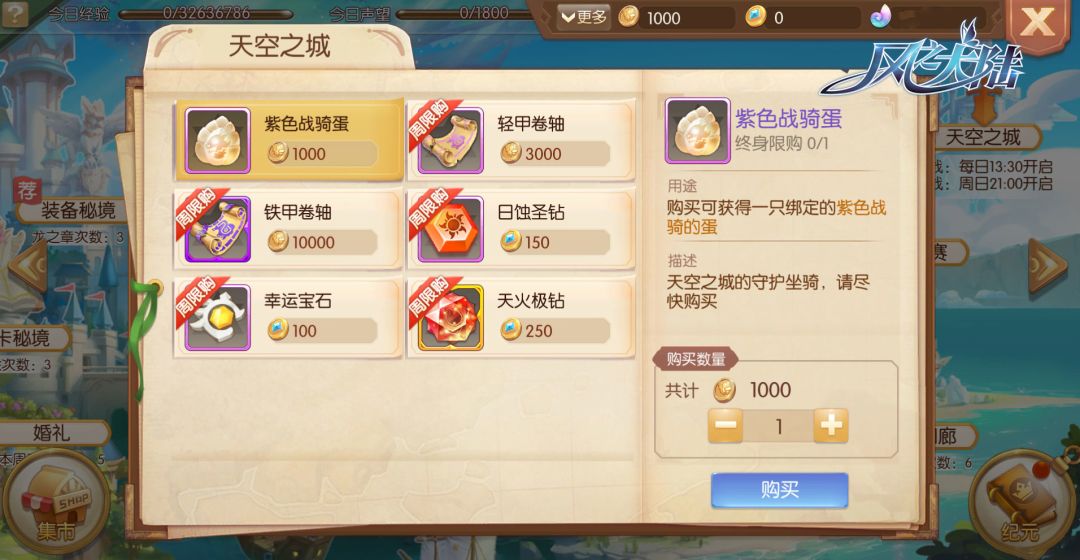Select the 紫色战骑蛋 egg item

coord(289,140)
